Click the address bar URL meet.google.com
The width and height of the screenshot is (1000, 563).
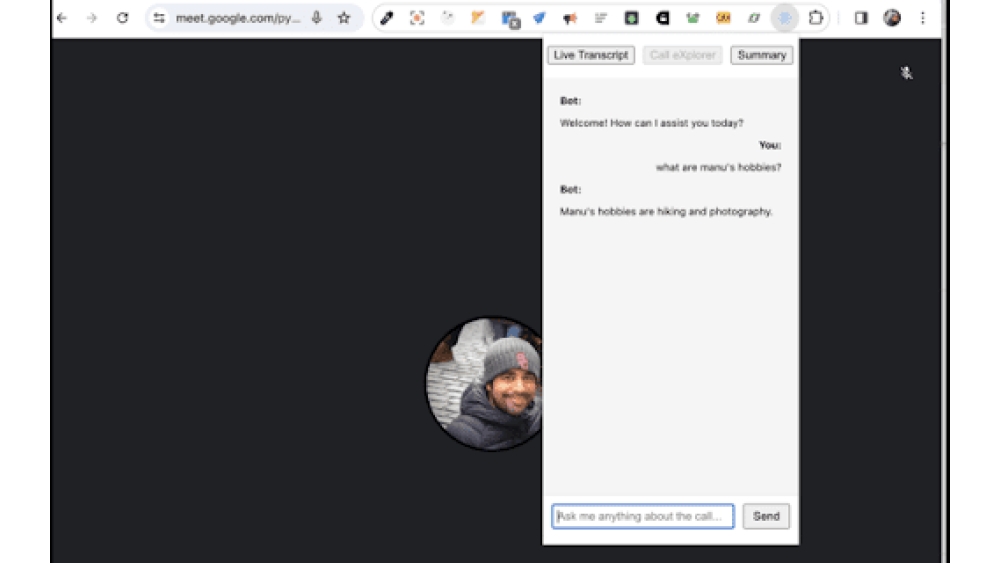tap(238, 18)
